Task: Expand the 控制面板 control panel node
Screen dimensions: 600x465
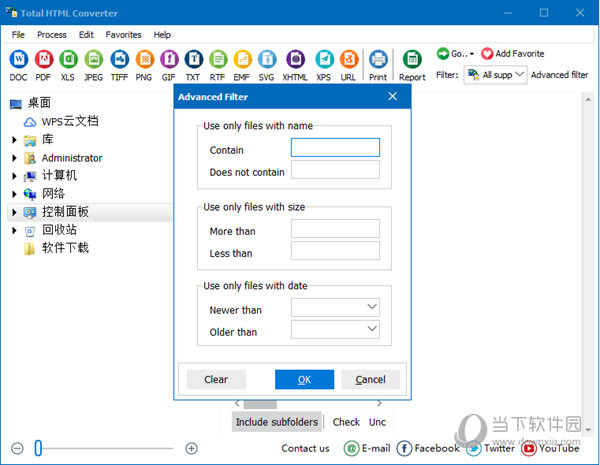Action: pos(14,212)
